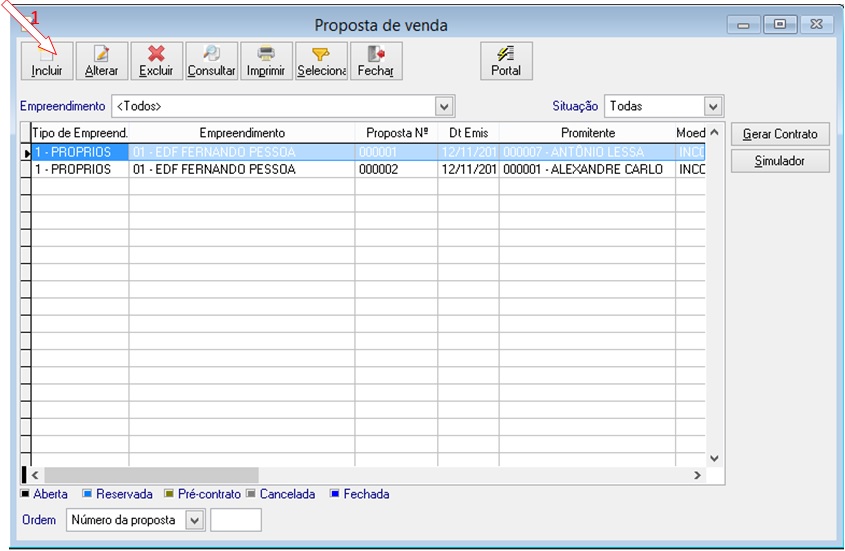Click the Promitente column header
The height and width of the screenshot is (551, 845).
point(587,133)
